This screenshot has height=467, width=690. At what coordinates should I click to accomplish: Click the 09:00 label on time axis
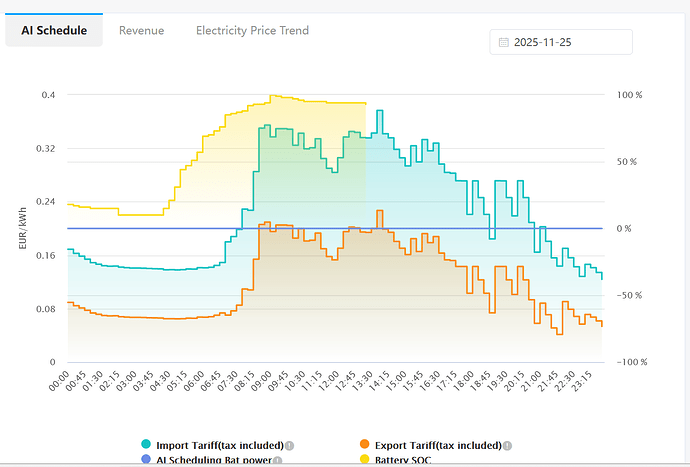(263, 381)
